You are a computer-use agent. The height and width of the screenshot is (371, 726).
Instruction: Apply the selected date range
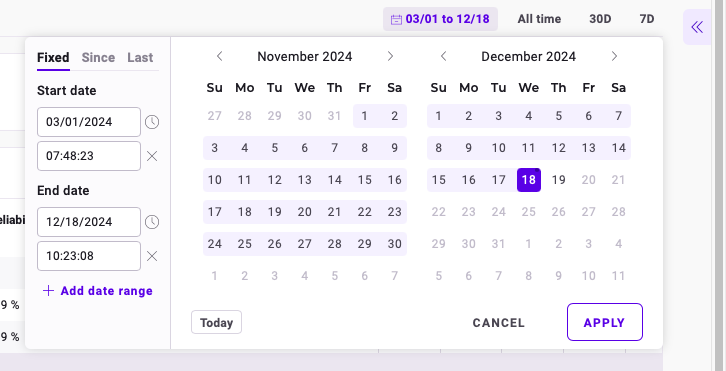(x=605, y=322)
